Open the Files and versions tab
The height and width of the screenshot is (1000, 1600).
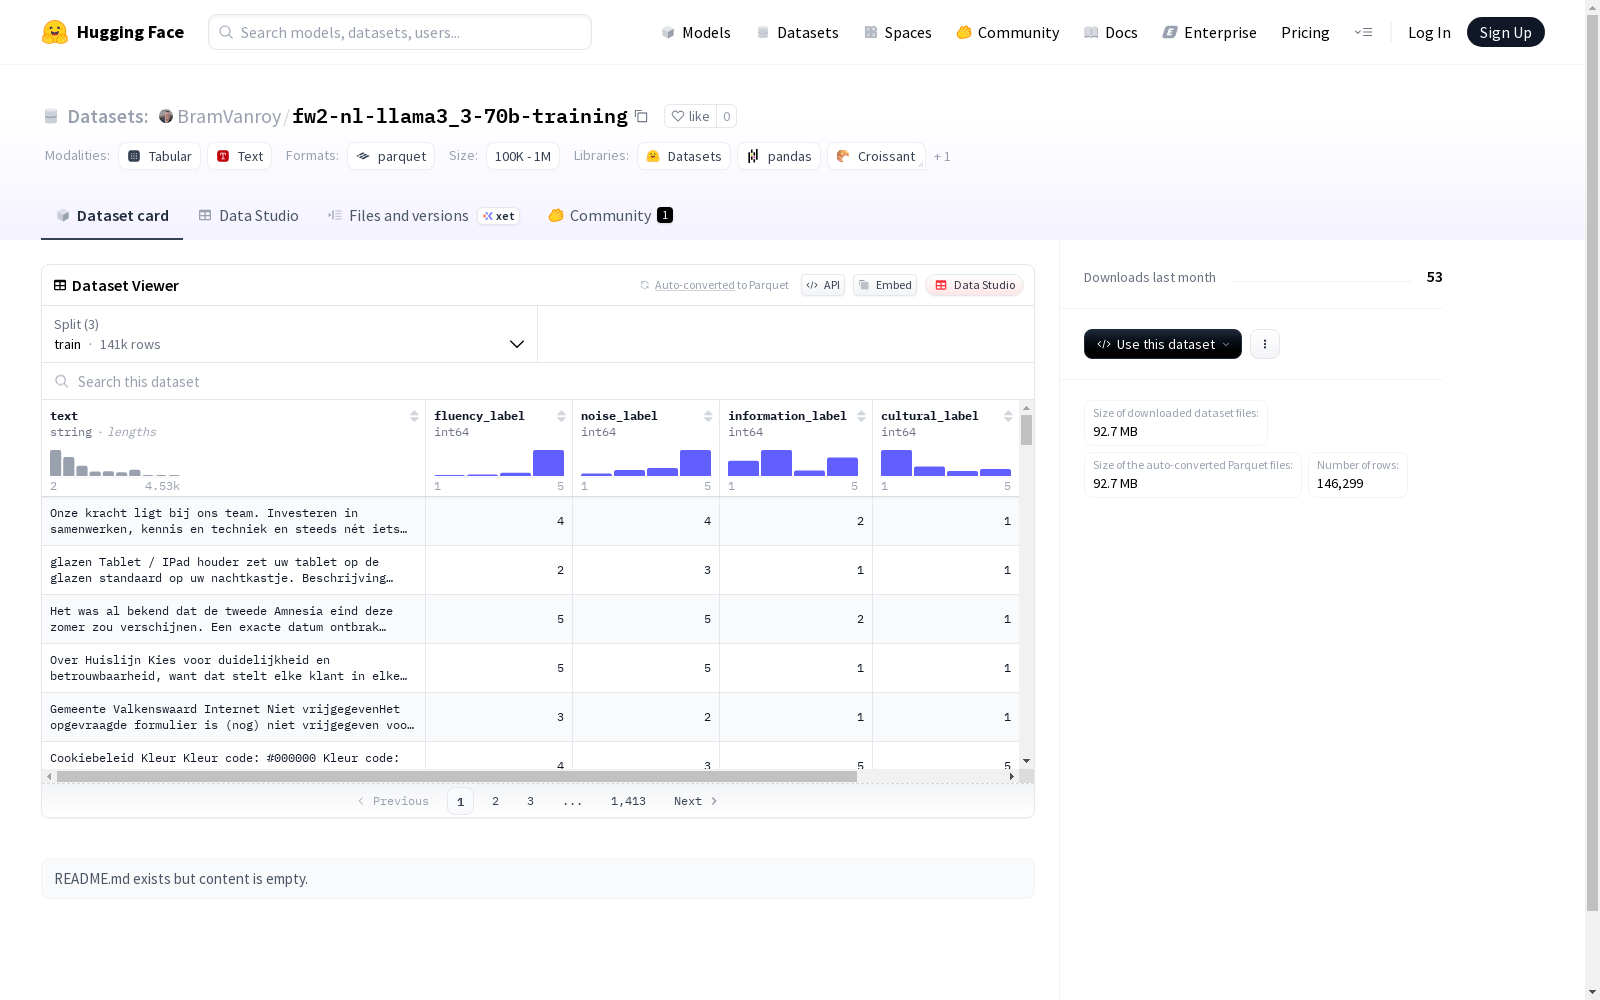click(x=424, y=216)
